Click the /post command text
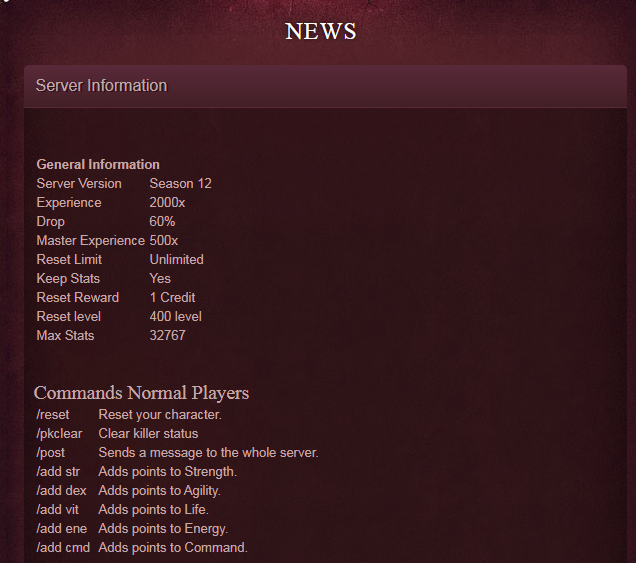This screenshot has height=563, width=636. point(51,452)
